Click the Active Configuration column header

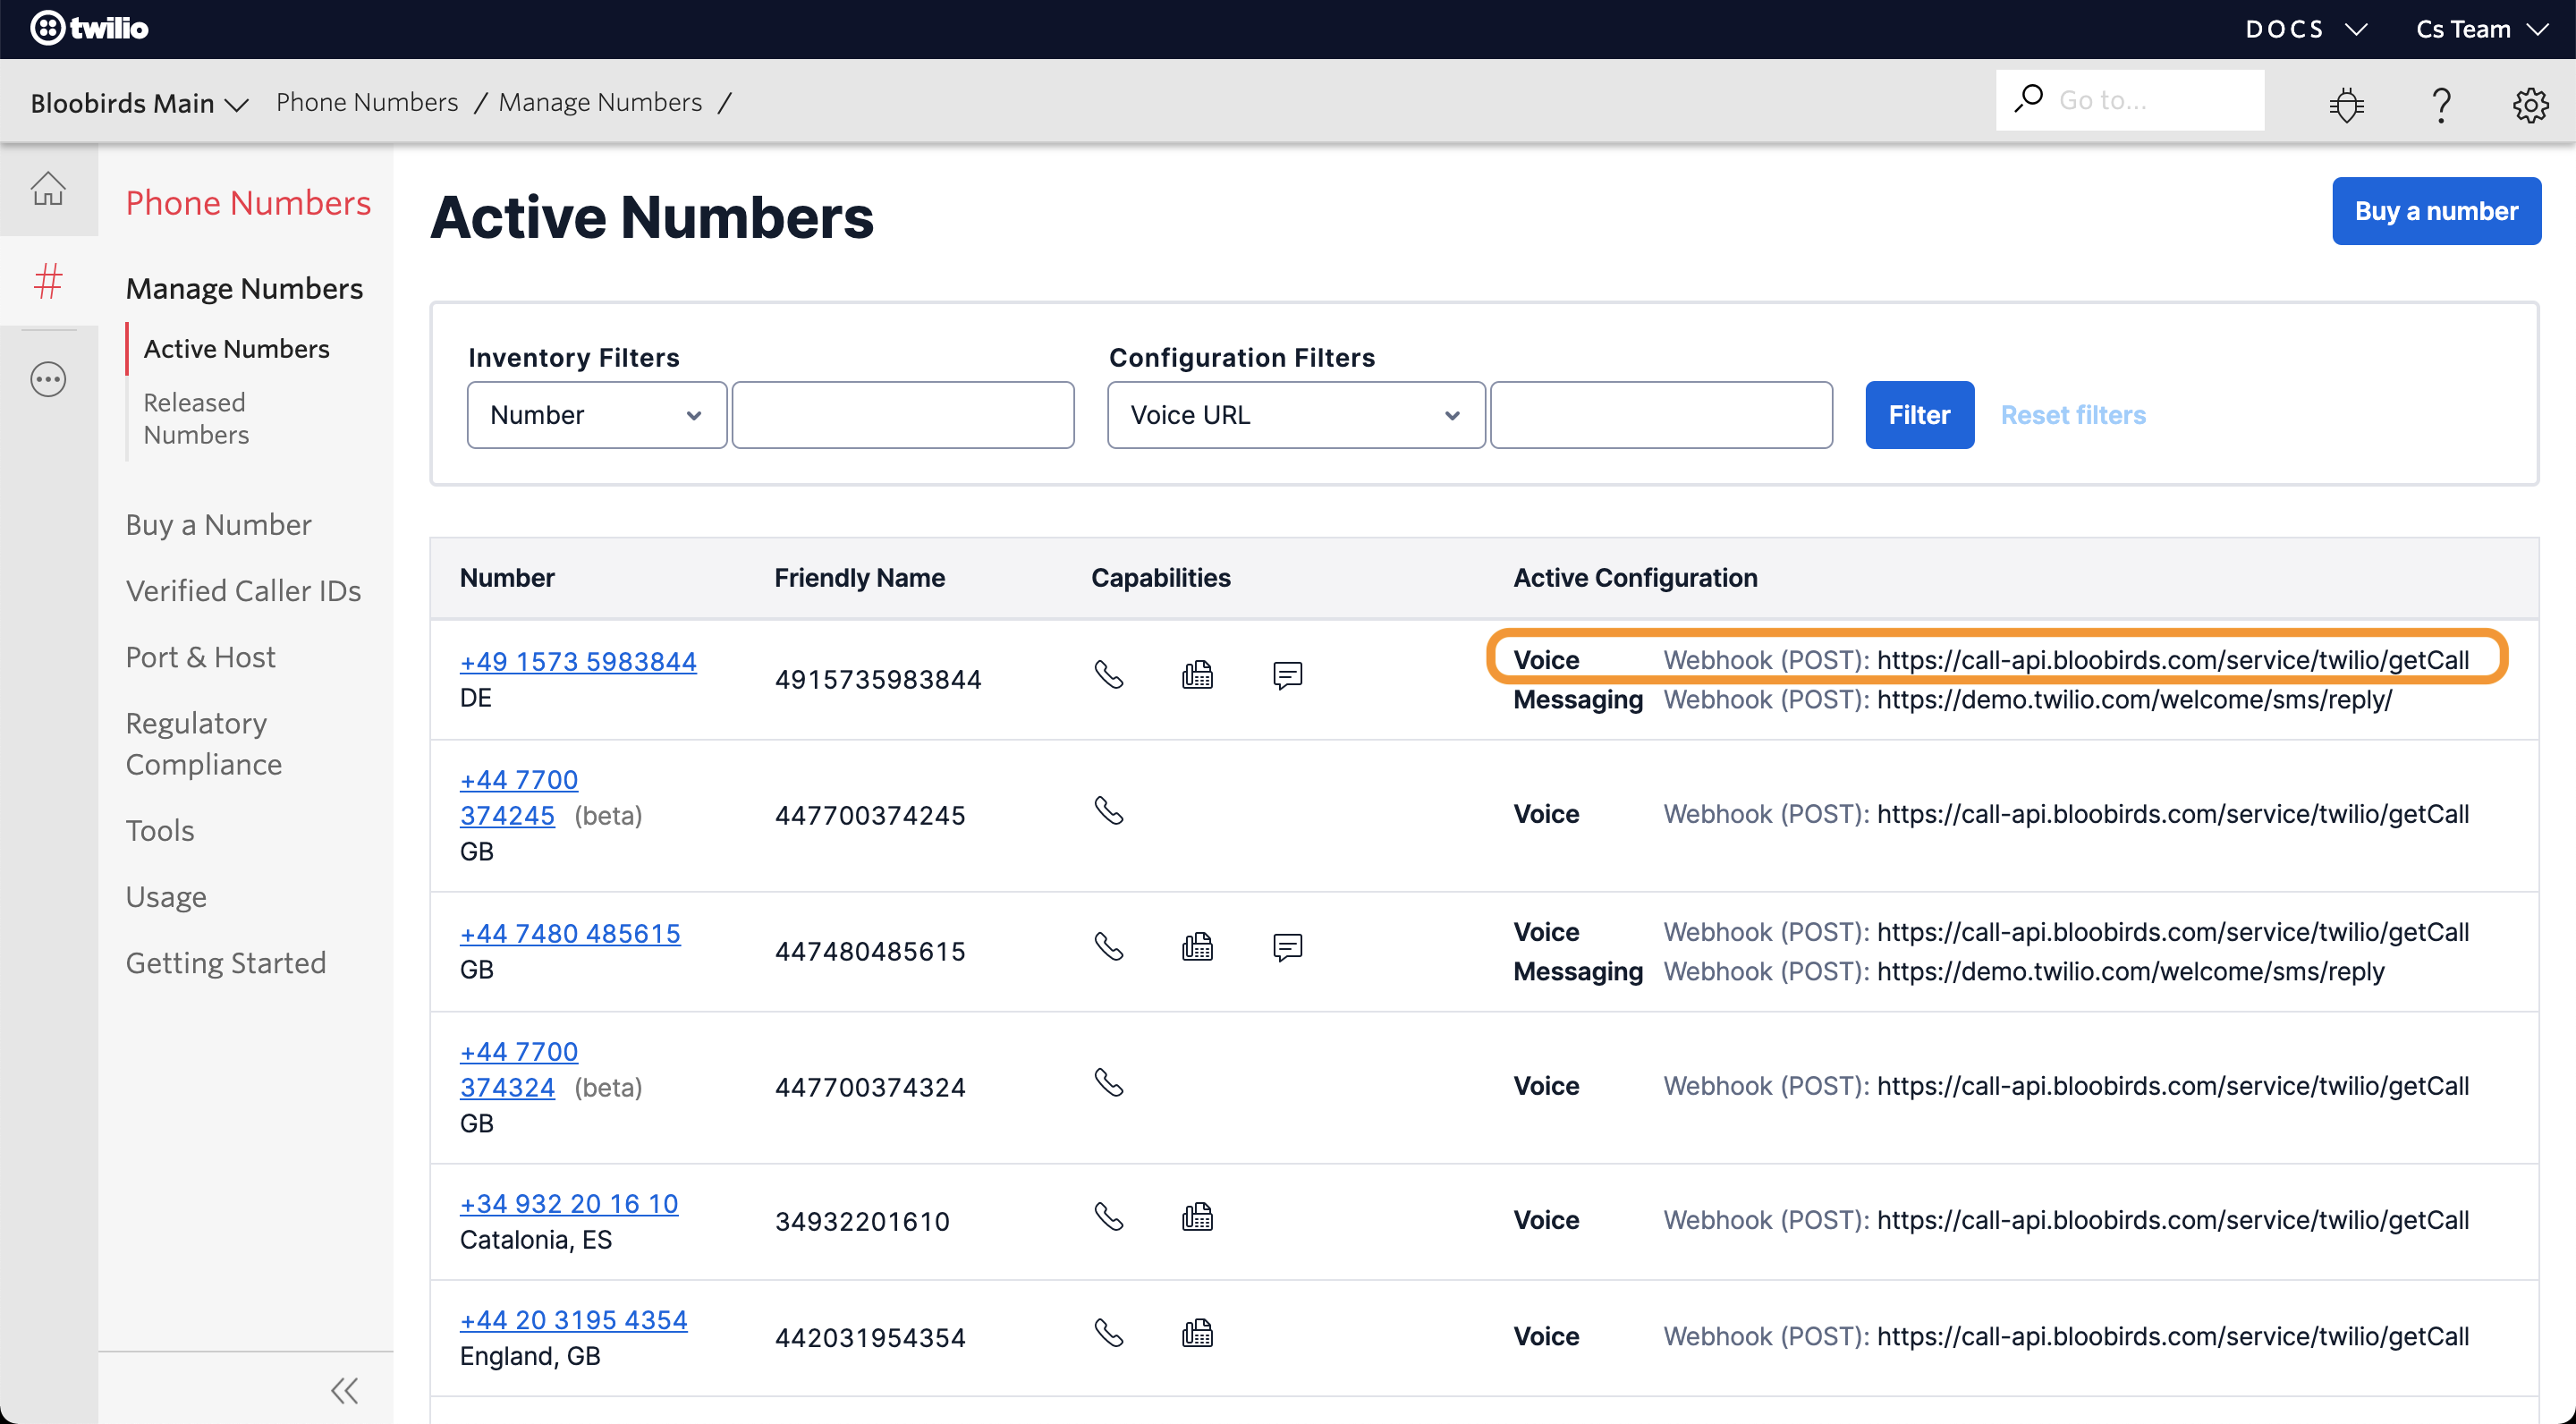coord(1635,578)
